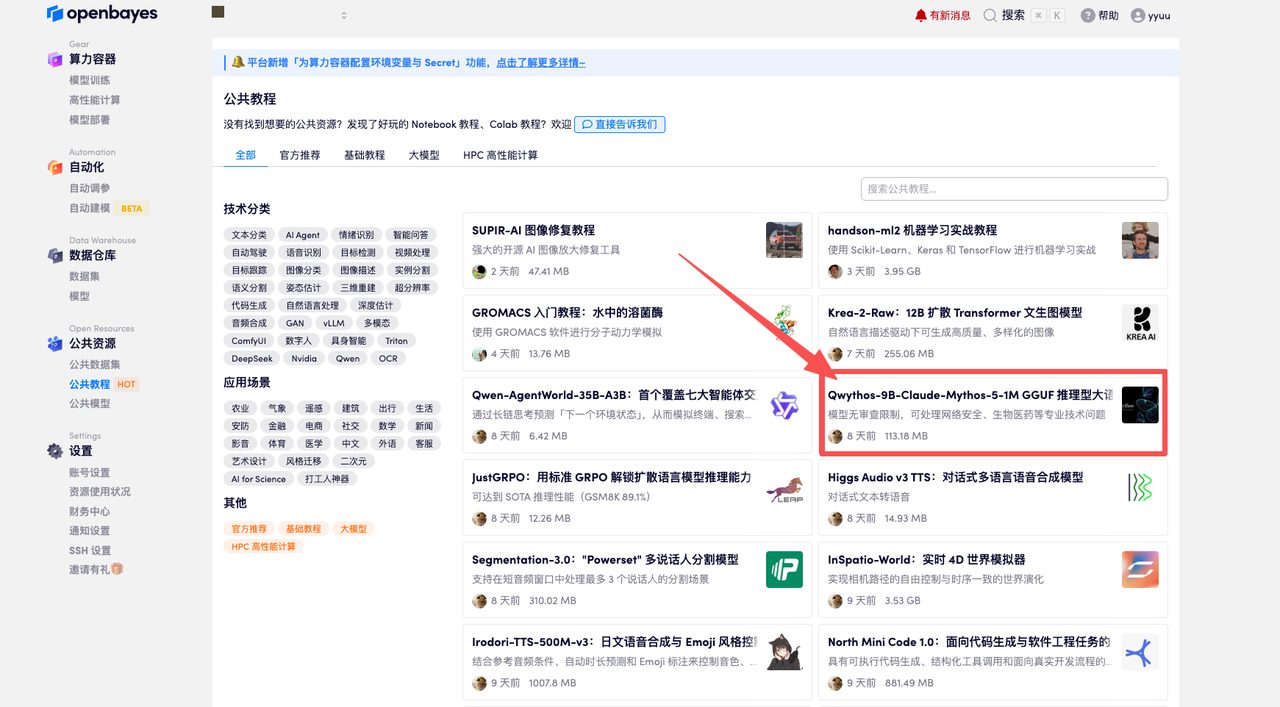1280x707 pixels.
Task: Open 模型训练 in sidebar
Action: [x=90, y=80]
